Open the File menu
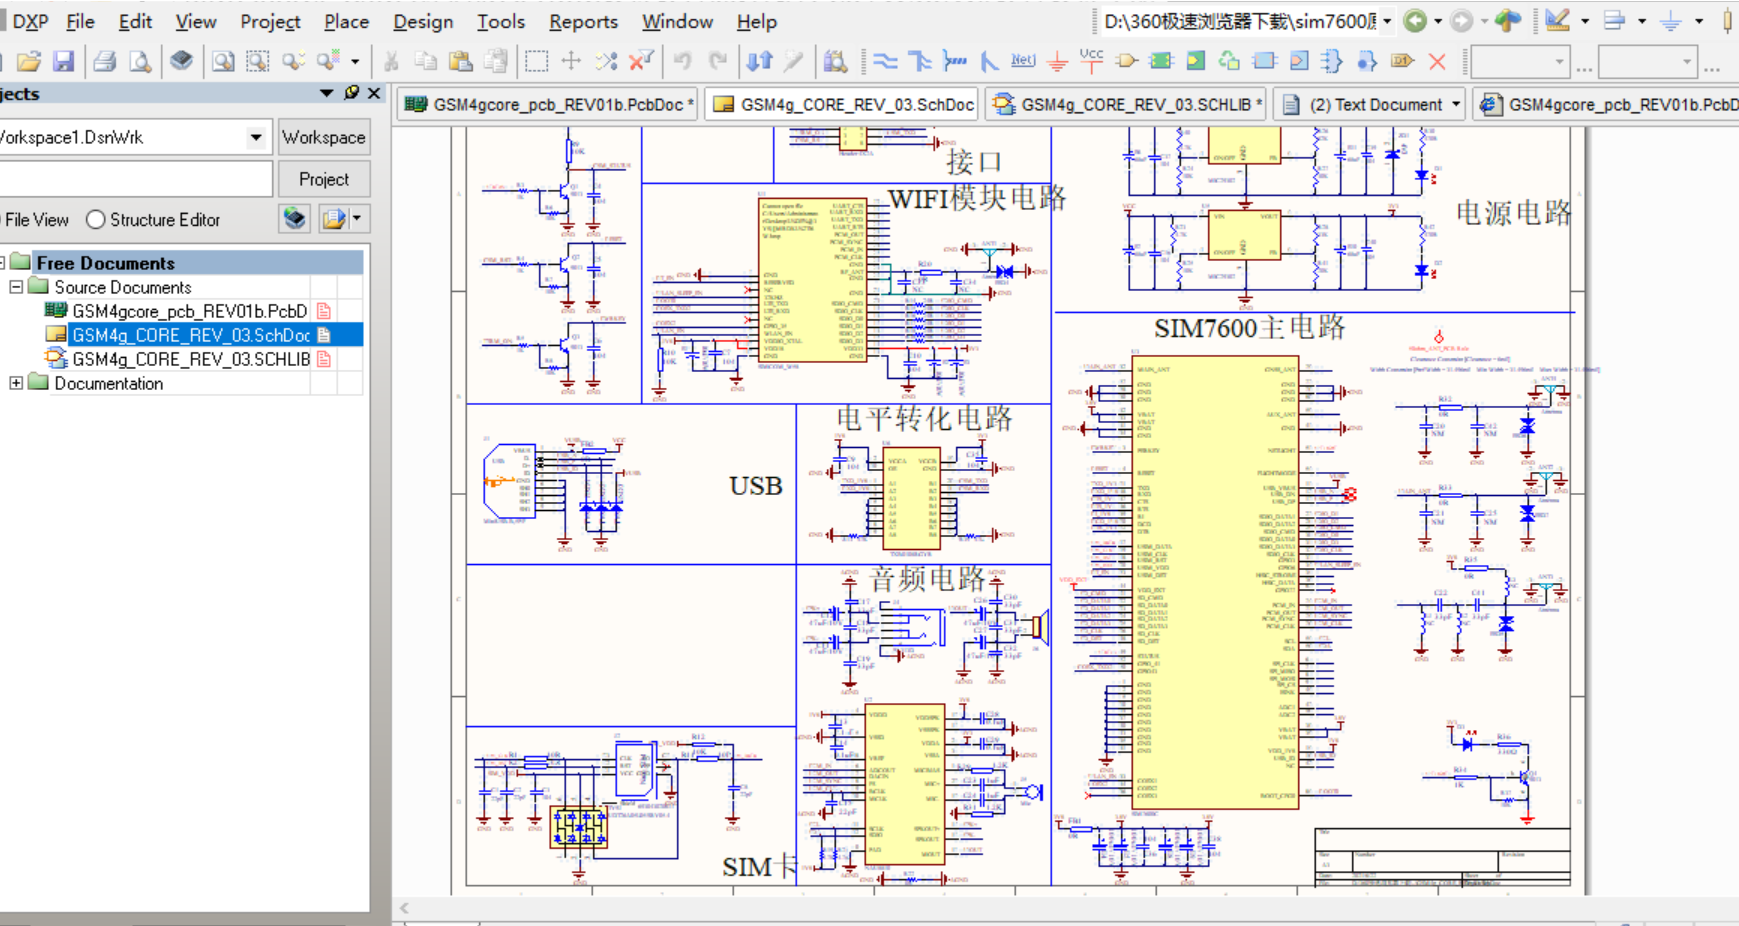The width and height of the screenshot is (1739, 926). 80,21
